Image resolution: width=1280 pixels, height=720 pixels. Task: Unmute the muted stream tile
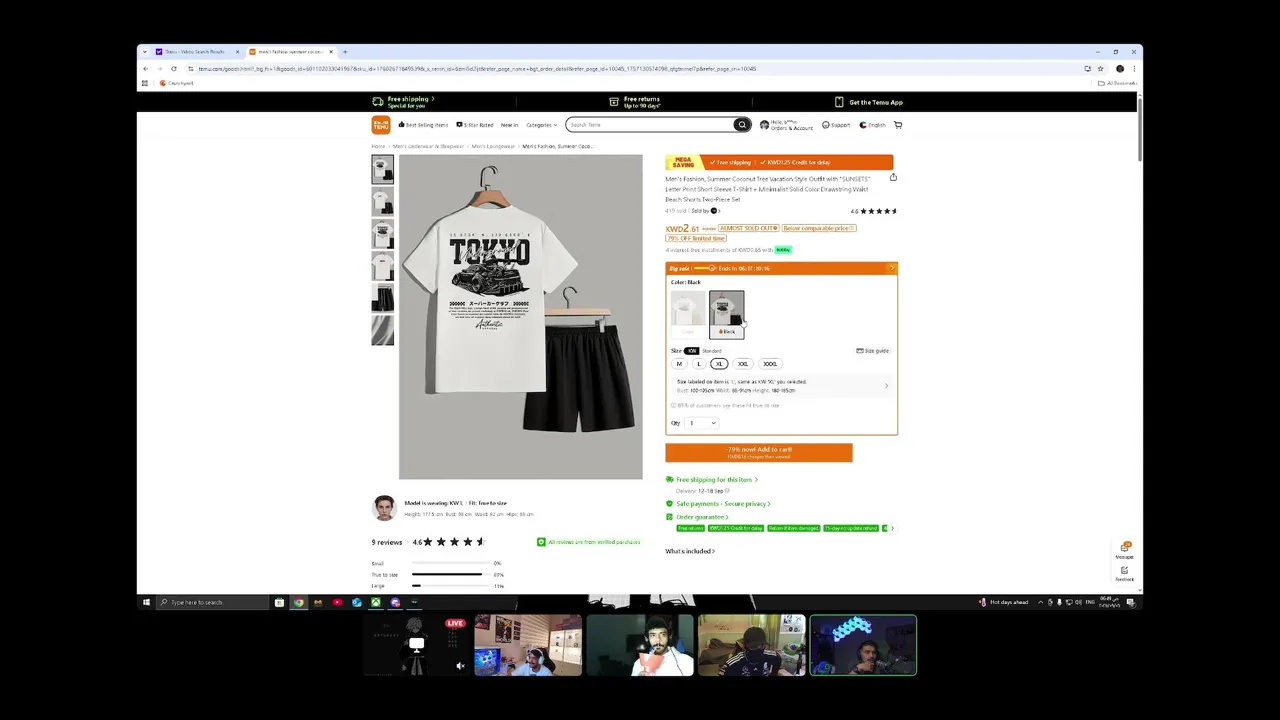[460, 666]
